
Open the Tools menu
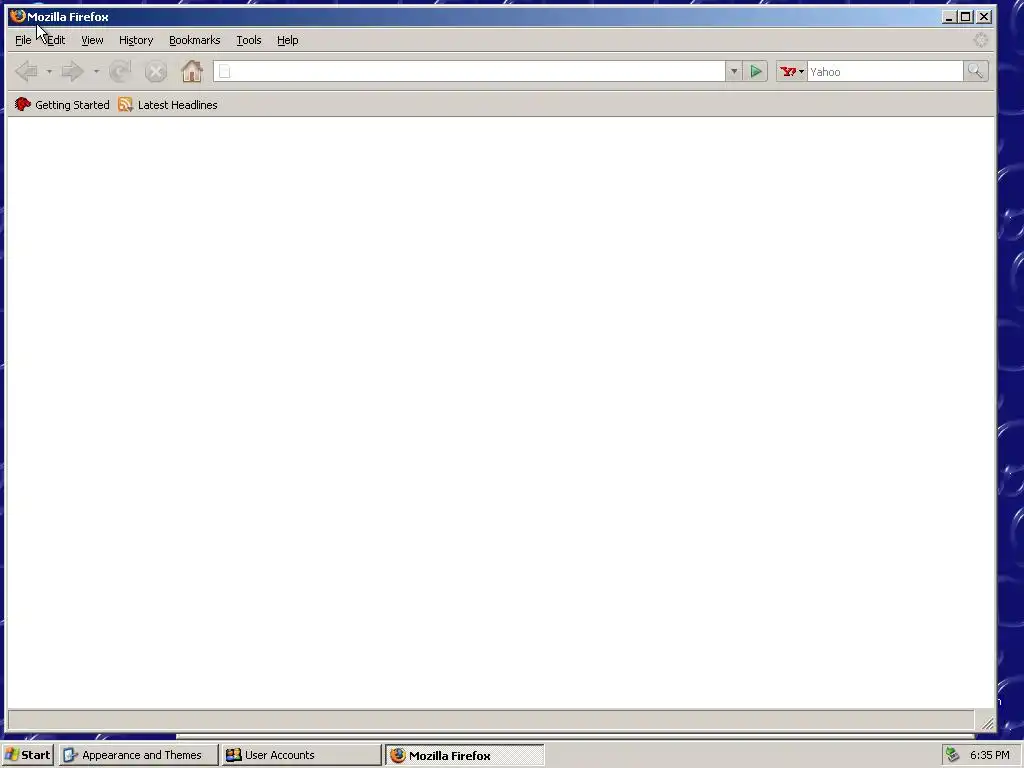point(249,40)
